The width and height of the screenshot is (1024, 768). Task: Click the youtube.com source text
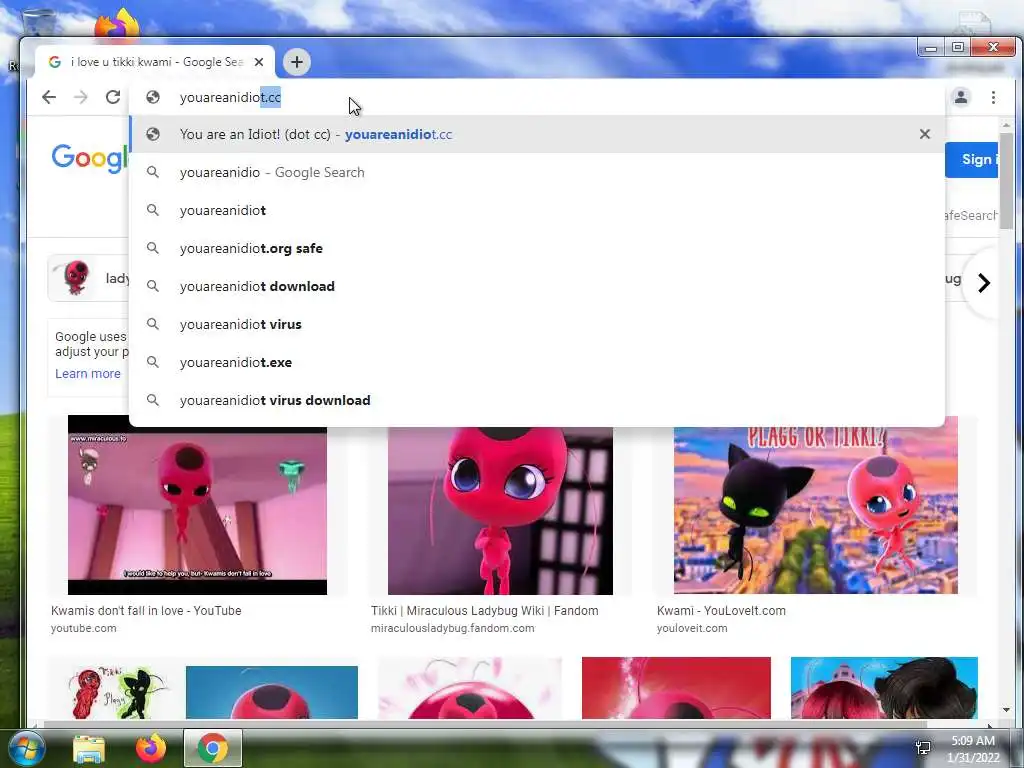[x=84, y=628]
